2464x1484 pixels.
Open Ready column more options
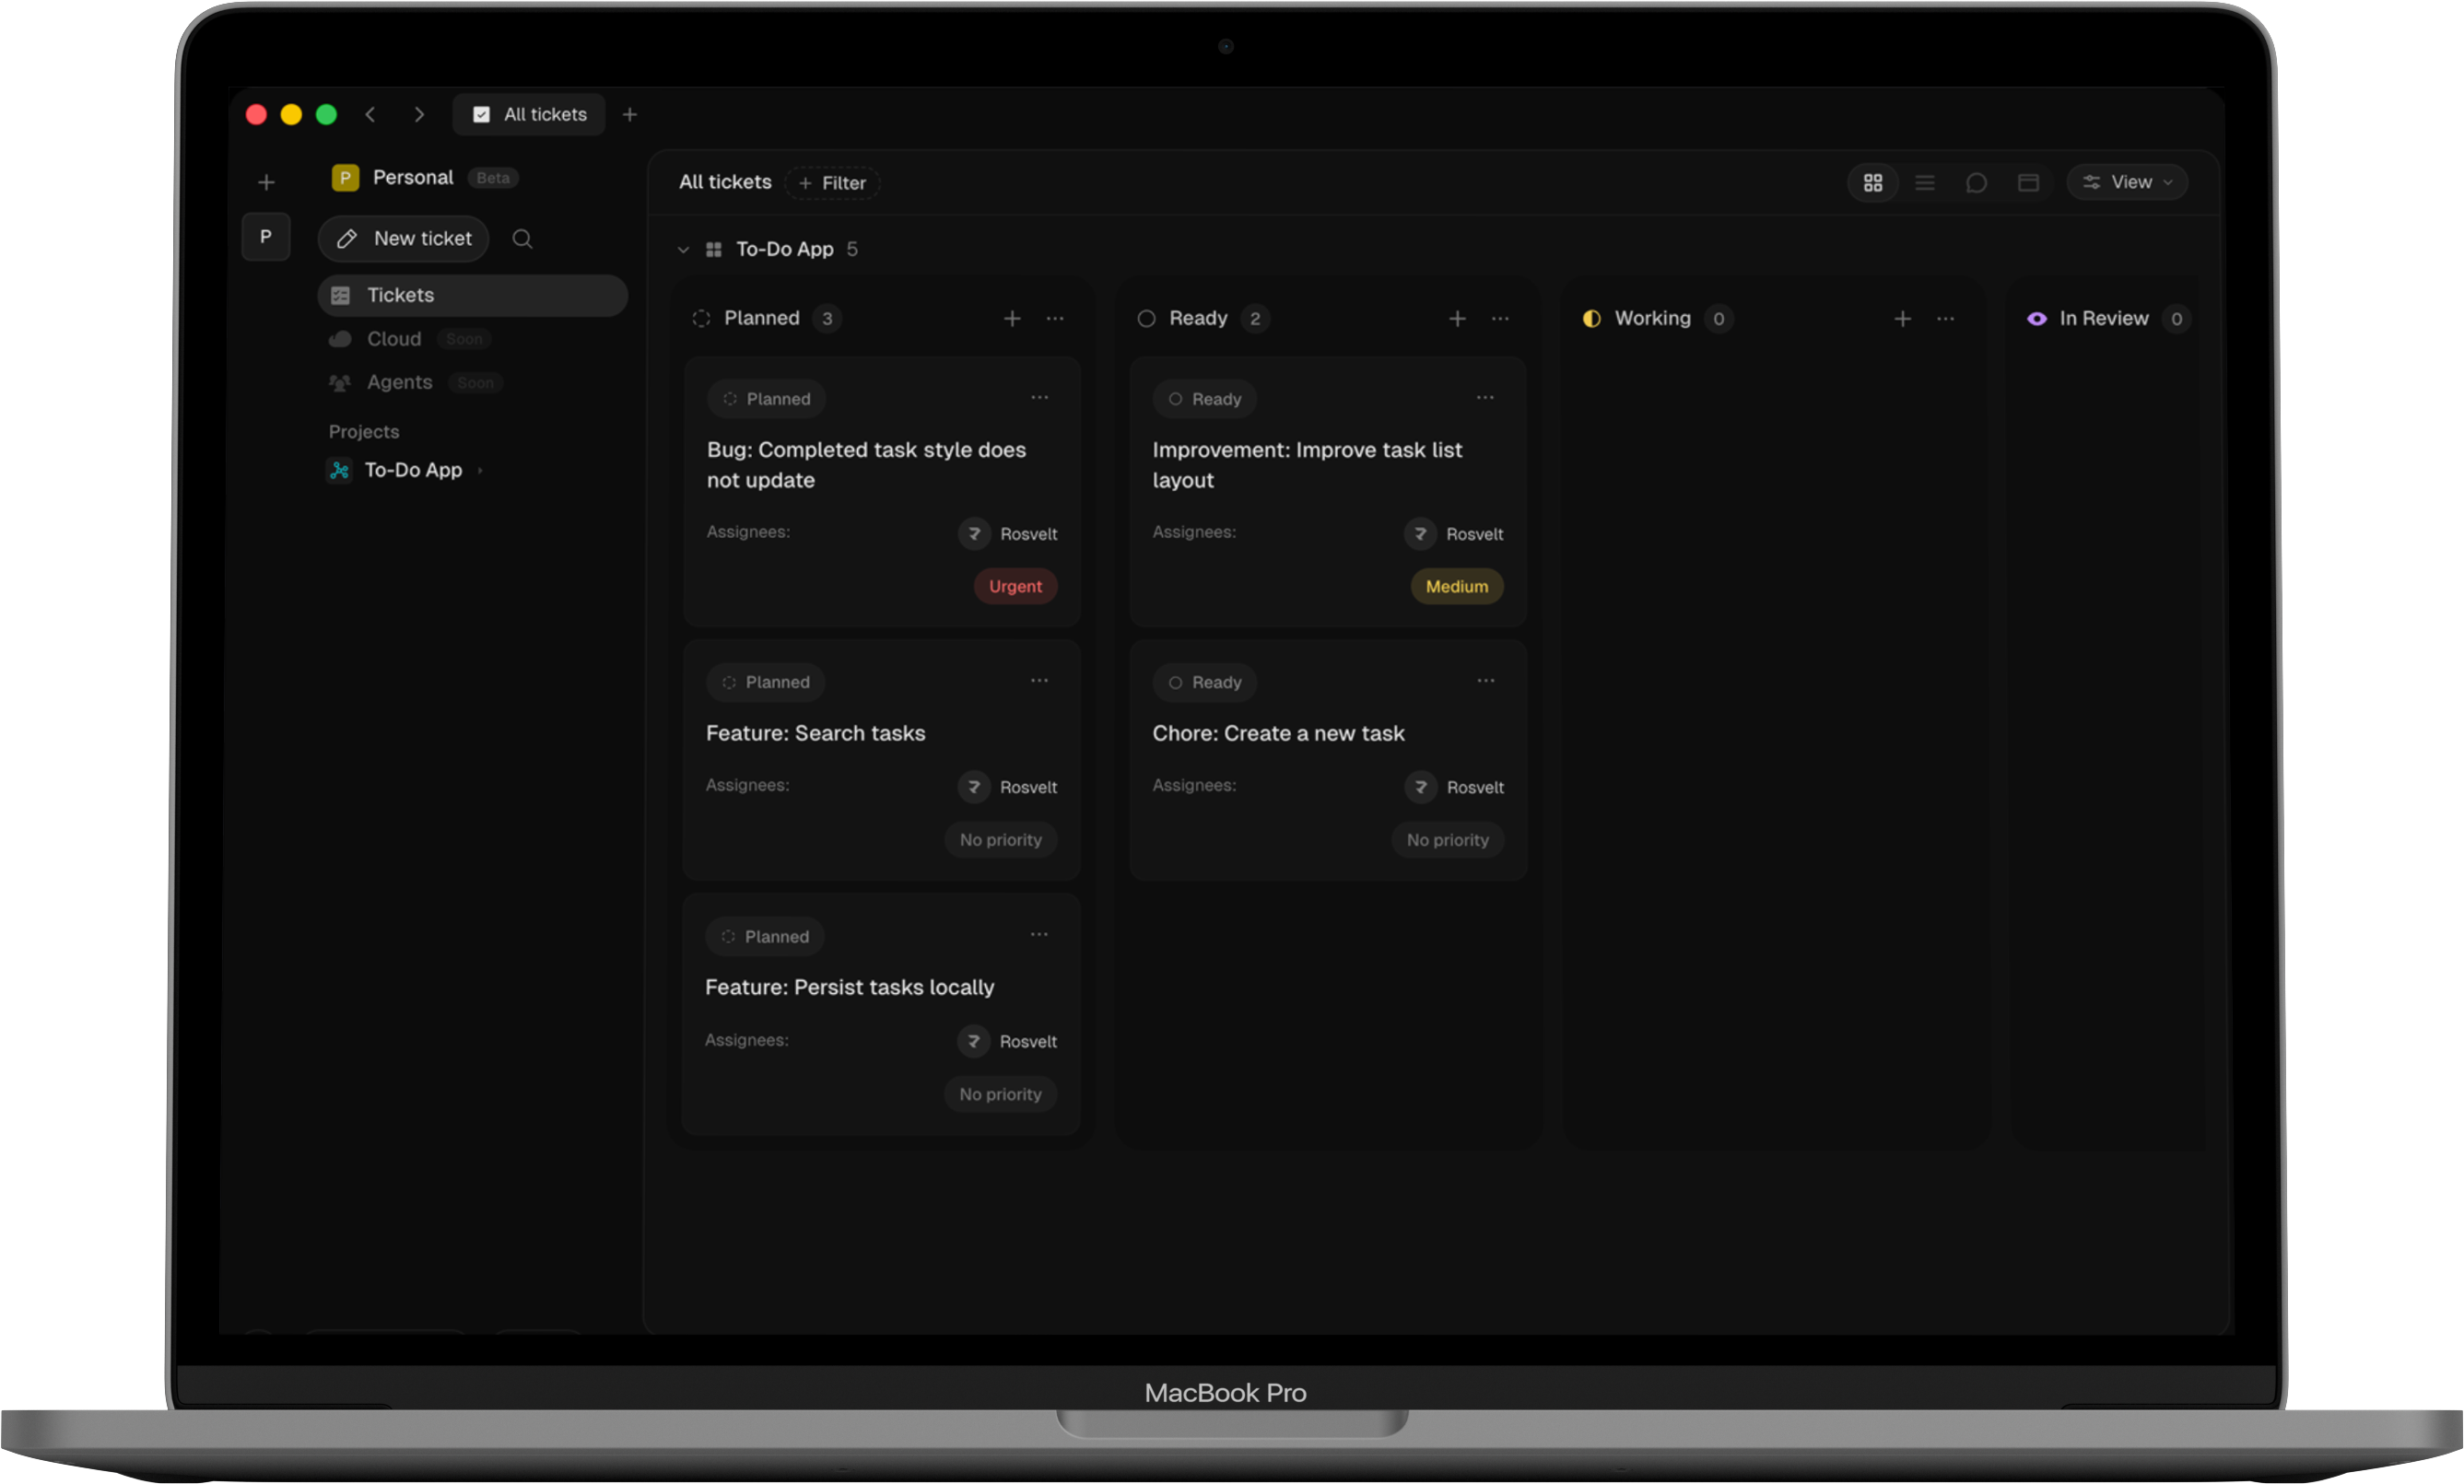[x=1500, y=318]
